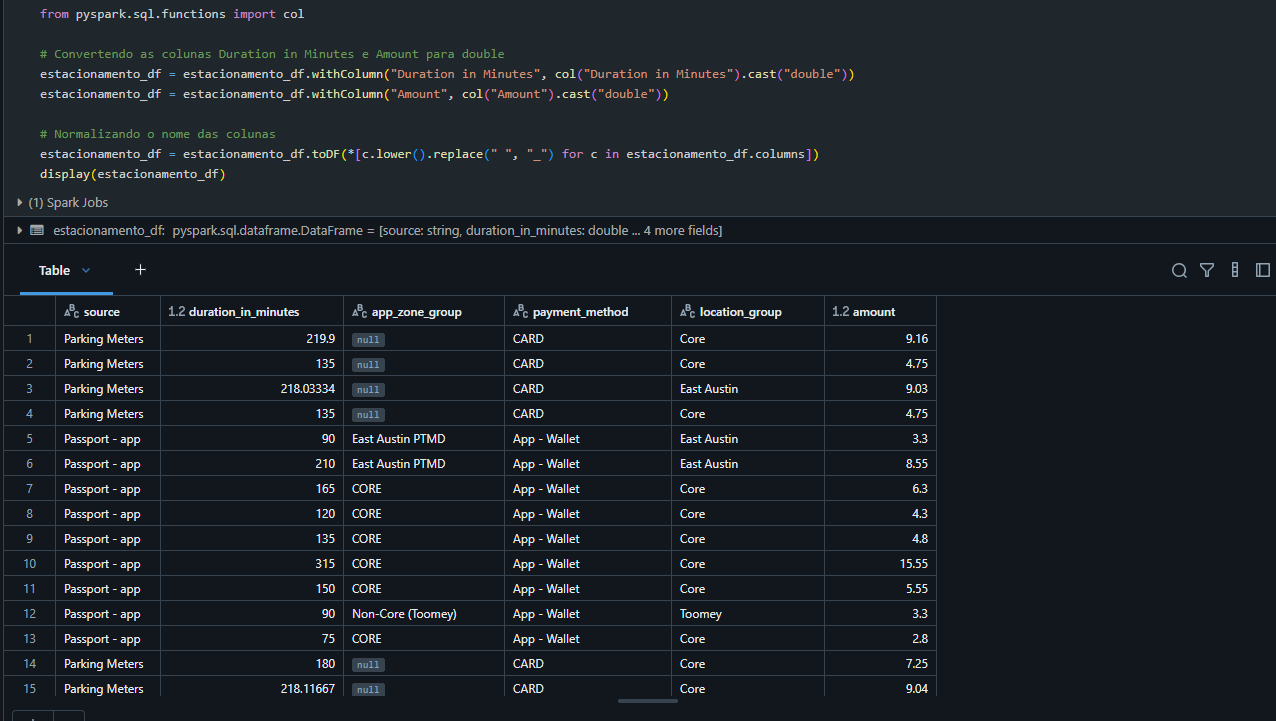Open the Table tab dropdown chevron
This screenshot has width=1276, height=721.
(x=86, y=270)
